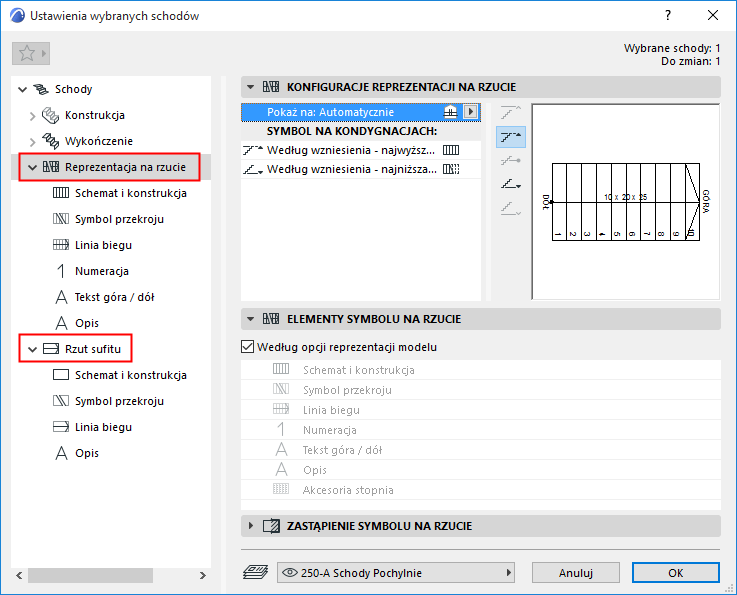Open the Tekst góra / dół page
Image resolution: width=737 pixels, height=595 pixels.
pyautogui.click(x=114, y=297)
